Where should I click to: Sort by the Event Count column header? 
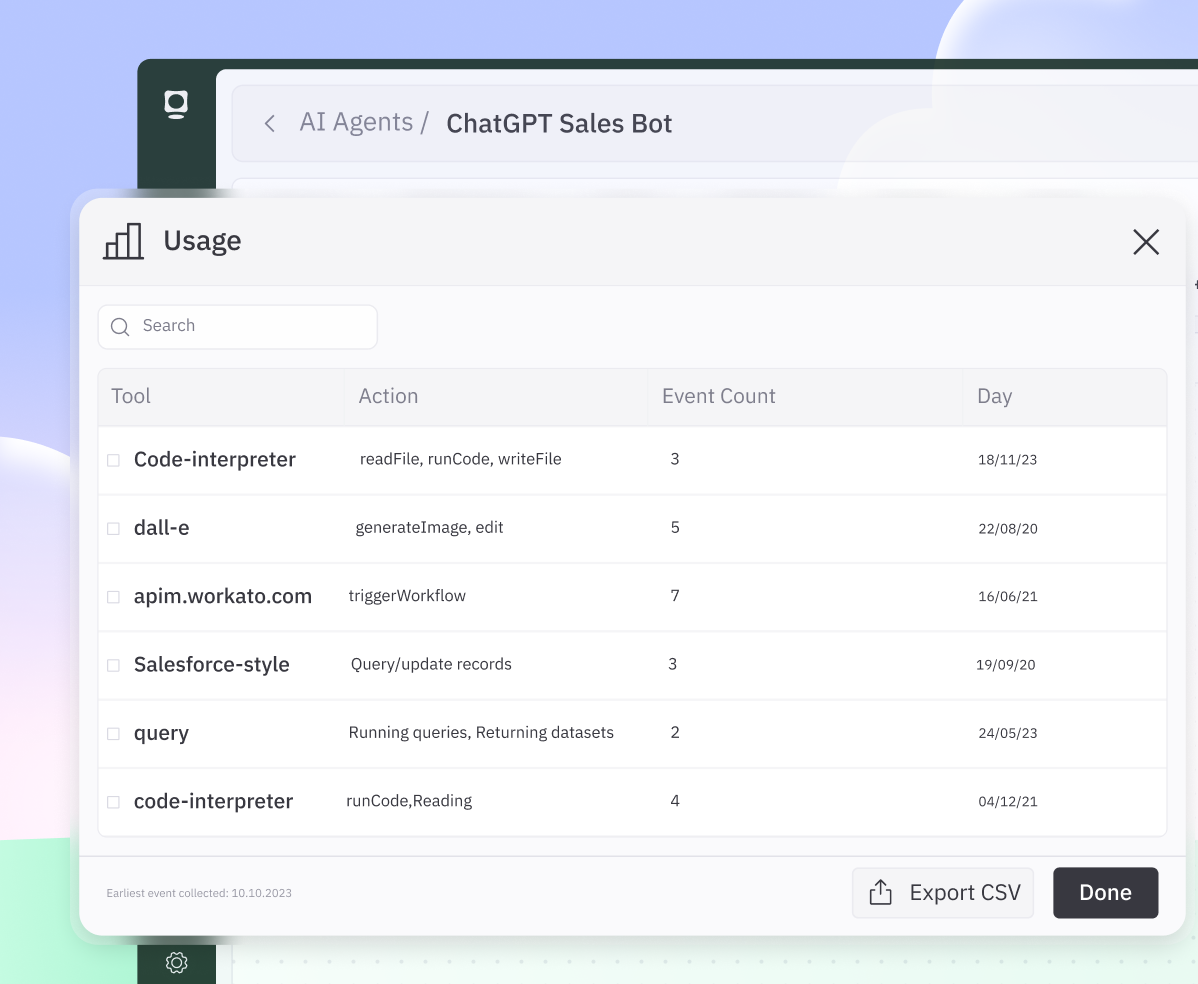pyautogui.click(x=718, y=396)
